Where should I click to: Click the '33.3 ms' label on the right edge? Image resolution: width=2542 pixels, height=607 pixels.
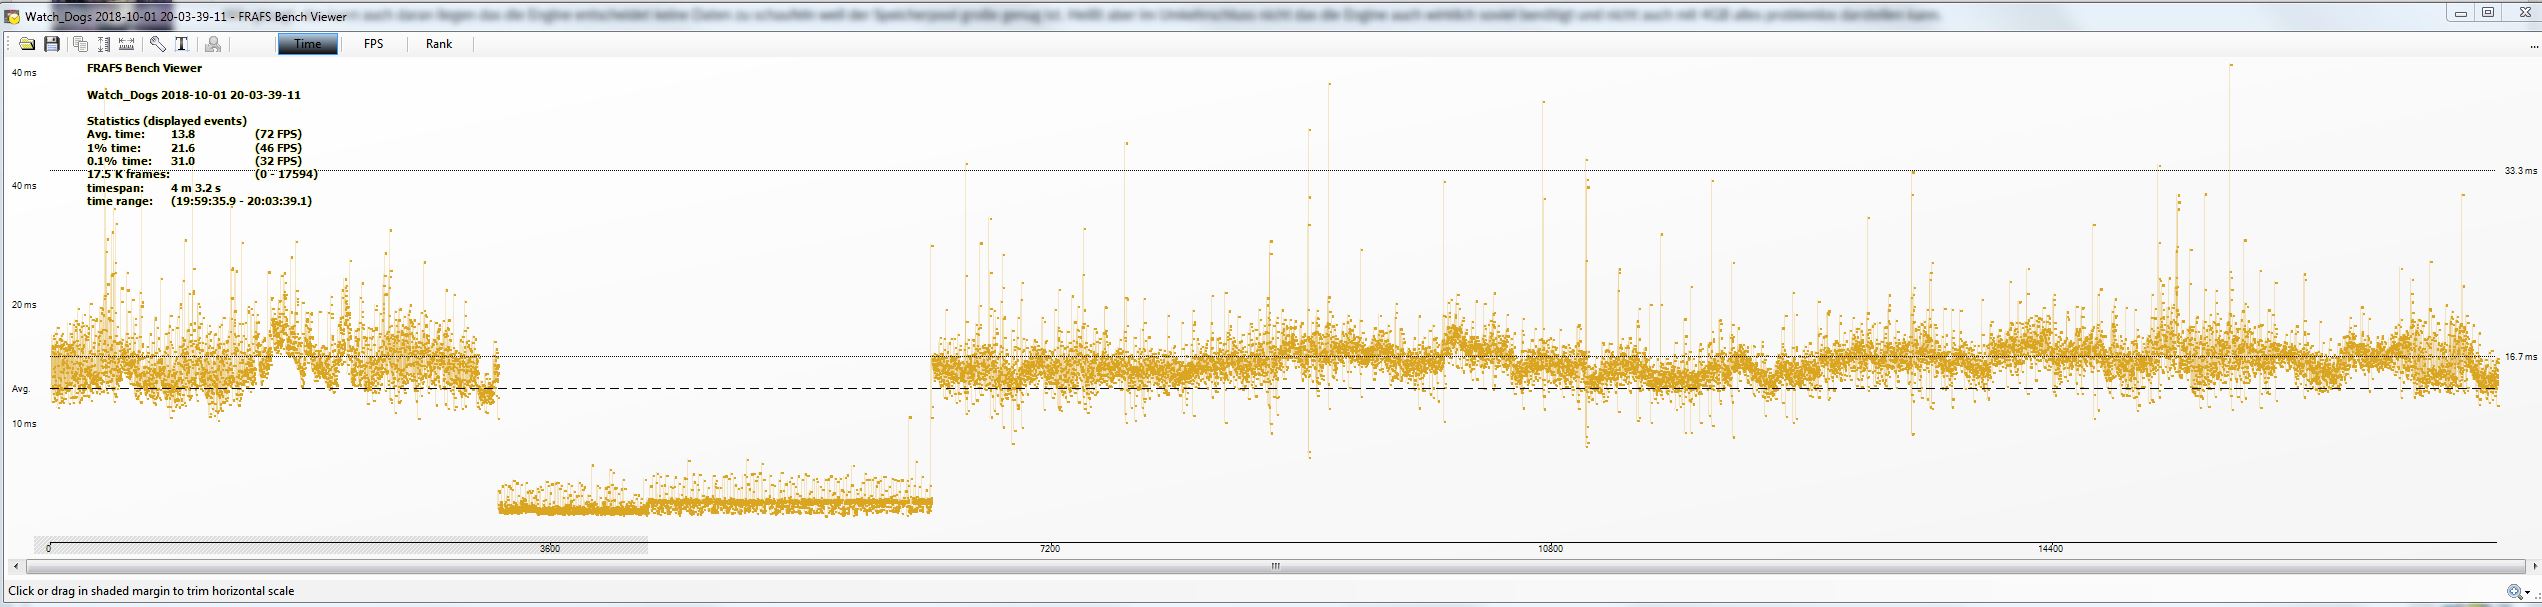pyautogui.click(x=2520, y=171)
